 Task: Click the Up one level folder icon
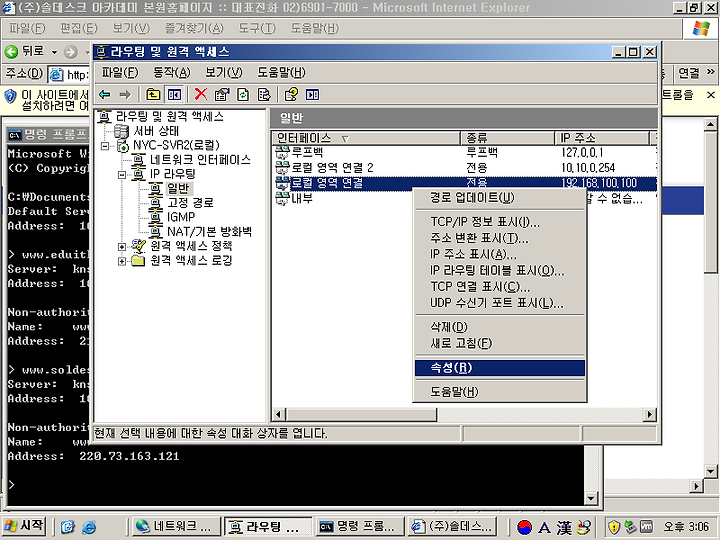click(153, 95)
